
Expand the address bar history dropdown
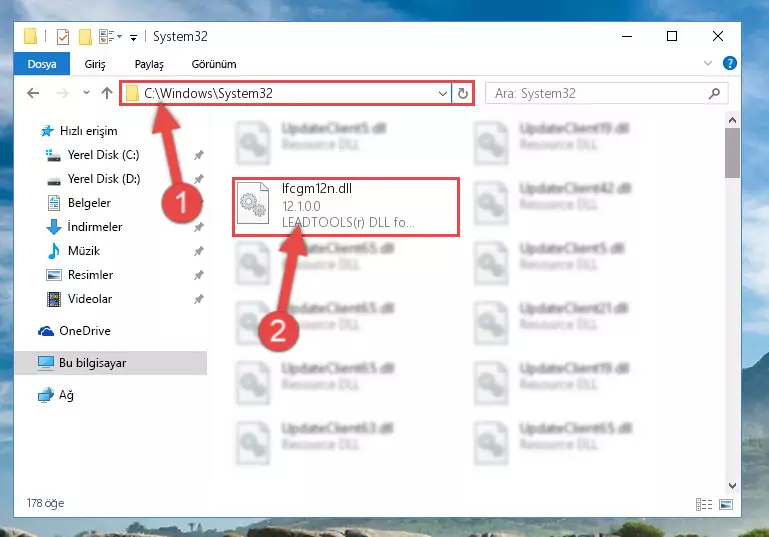443,93
